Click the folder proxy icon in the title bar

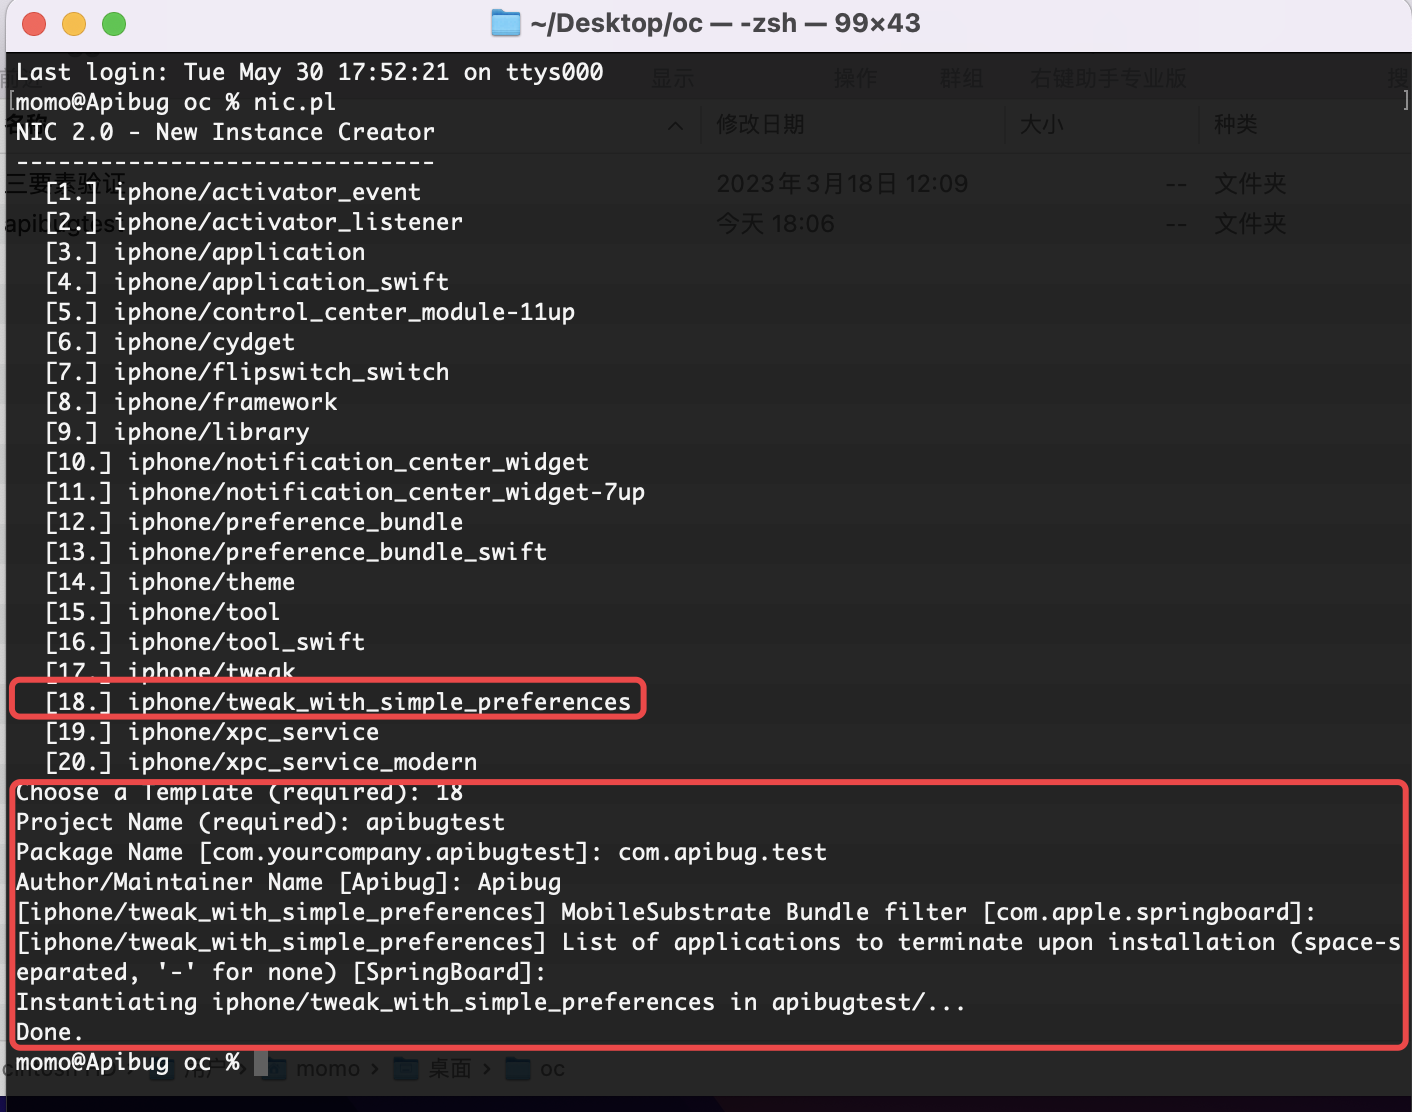tap(506, 23)
